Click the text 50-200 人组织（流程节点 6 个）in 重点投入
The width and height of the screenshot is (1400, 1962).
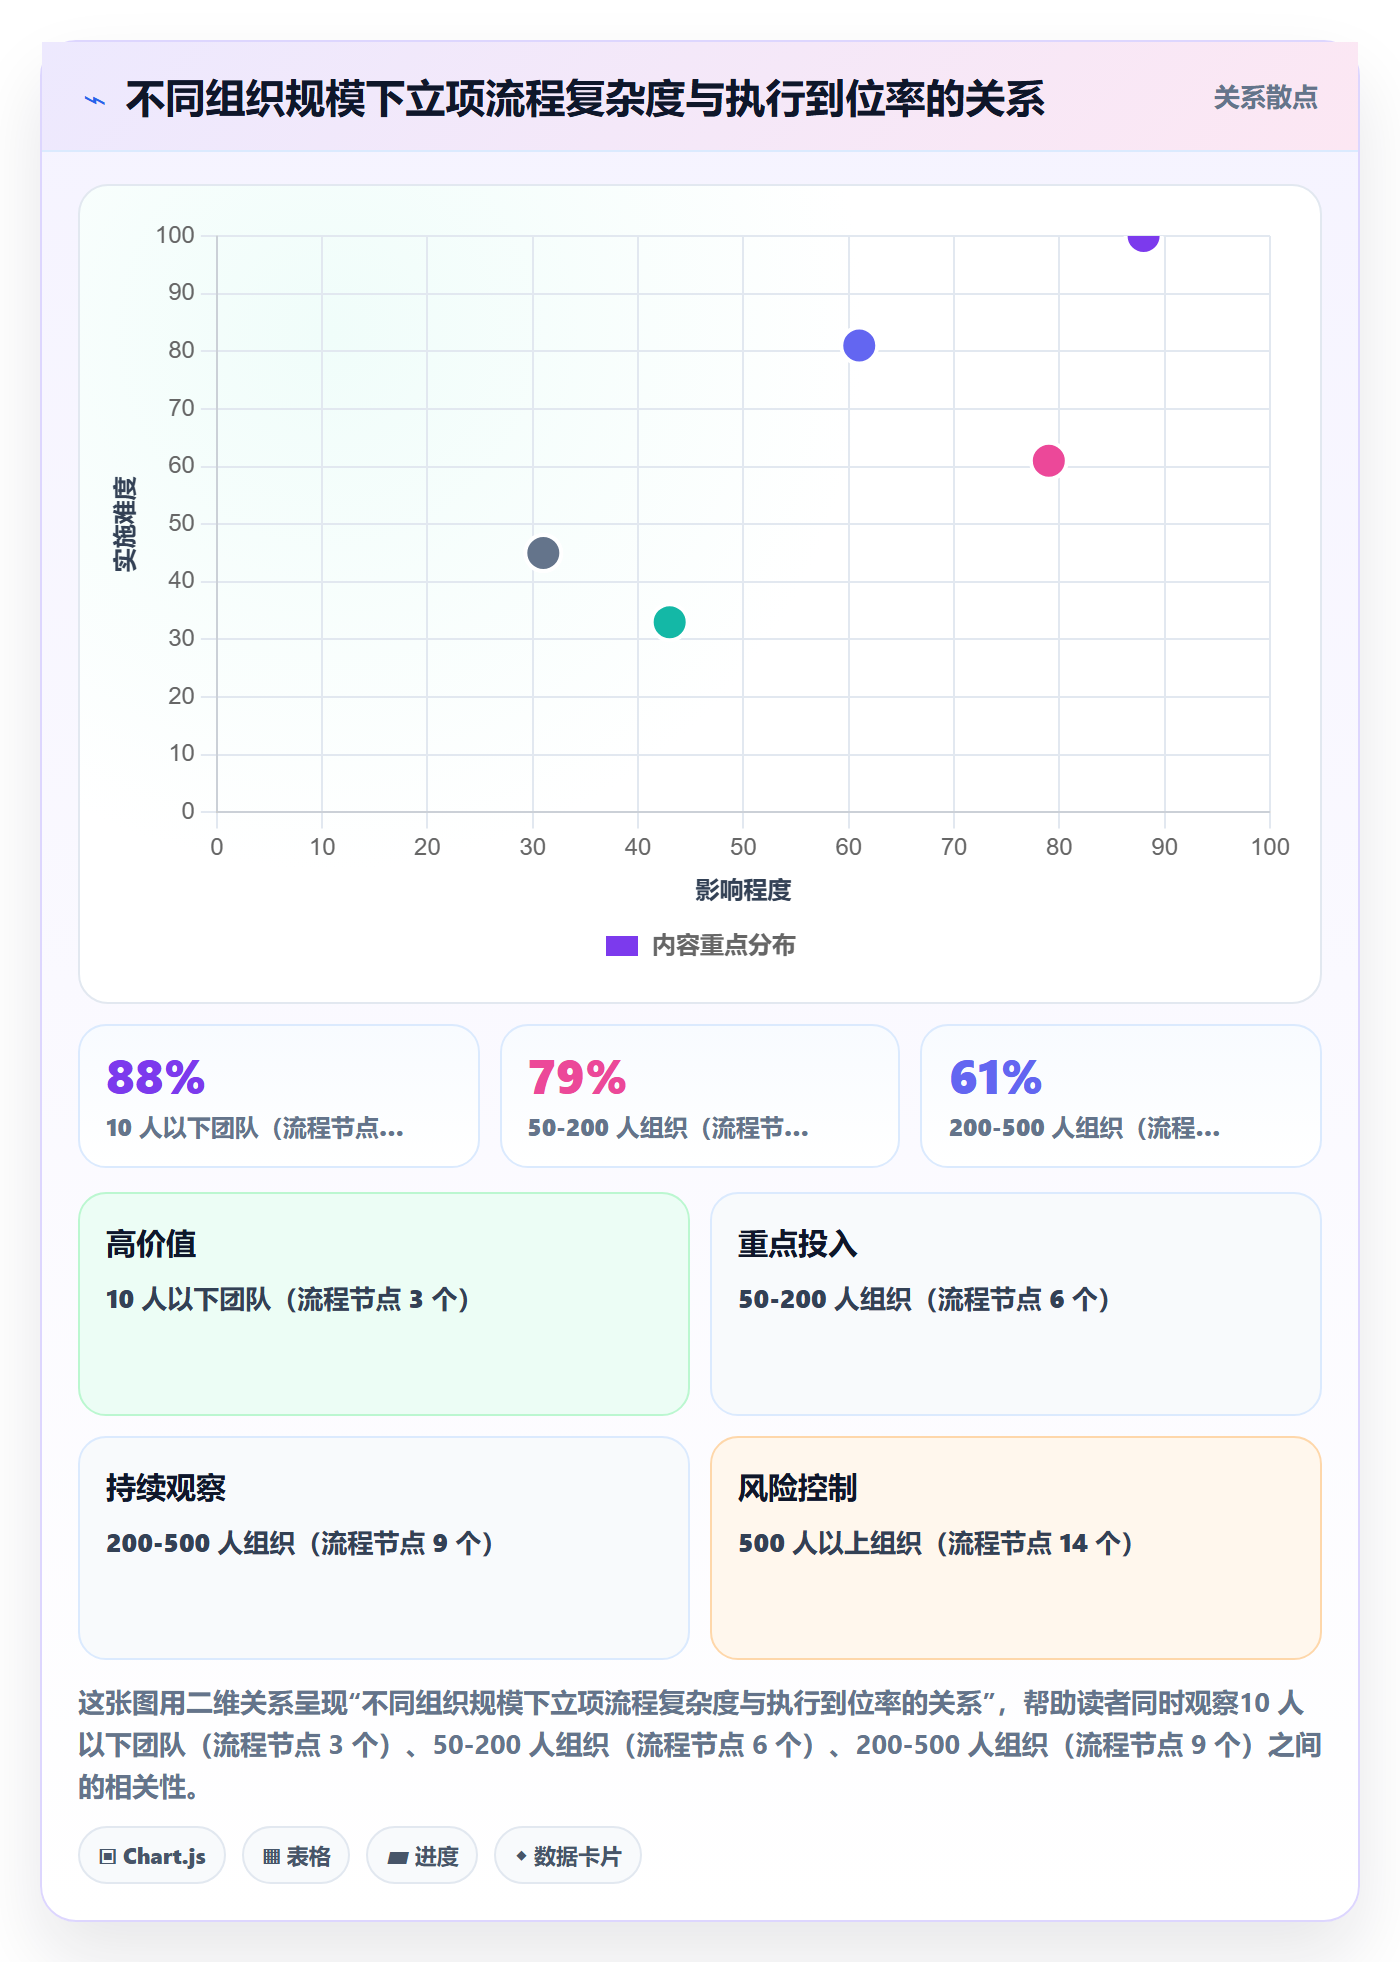click(925, 1299)
